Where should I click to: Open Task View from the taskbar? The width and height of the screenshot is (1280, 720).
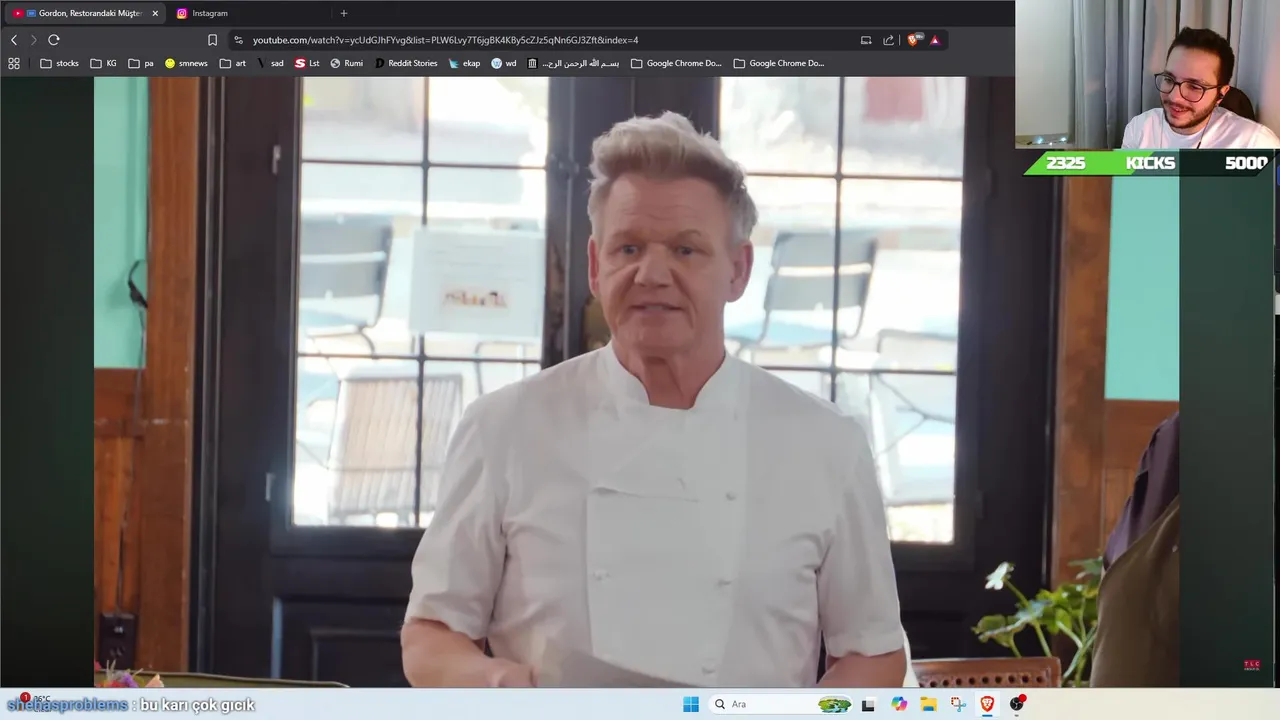(868, 704)
